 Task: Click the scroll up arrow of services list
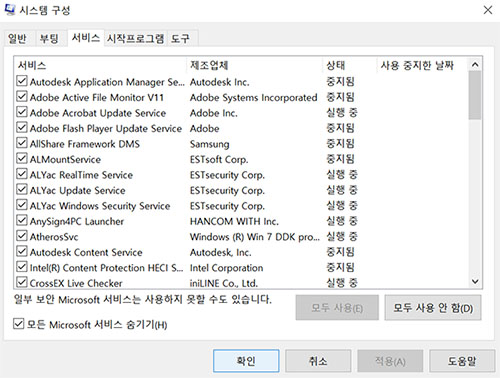tap(475, 64)
